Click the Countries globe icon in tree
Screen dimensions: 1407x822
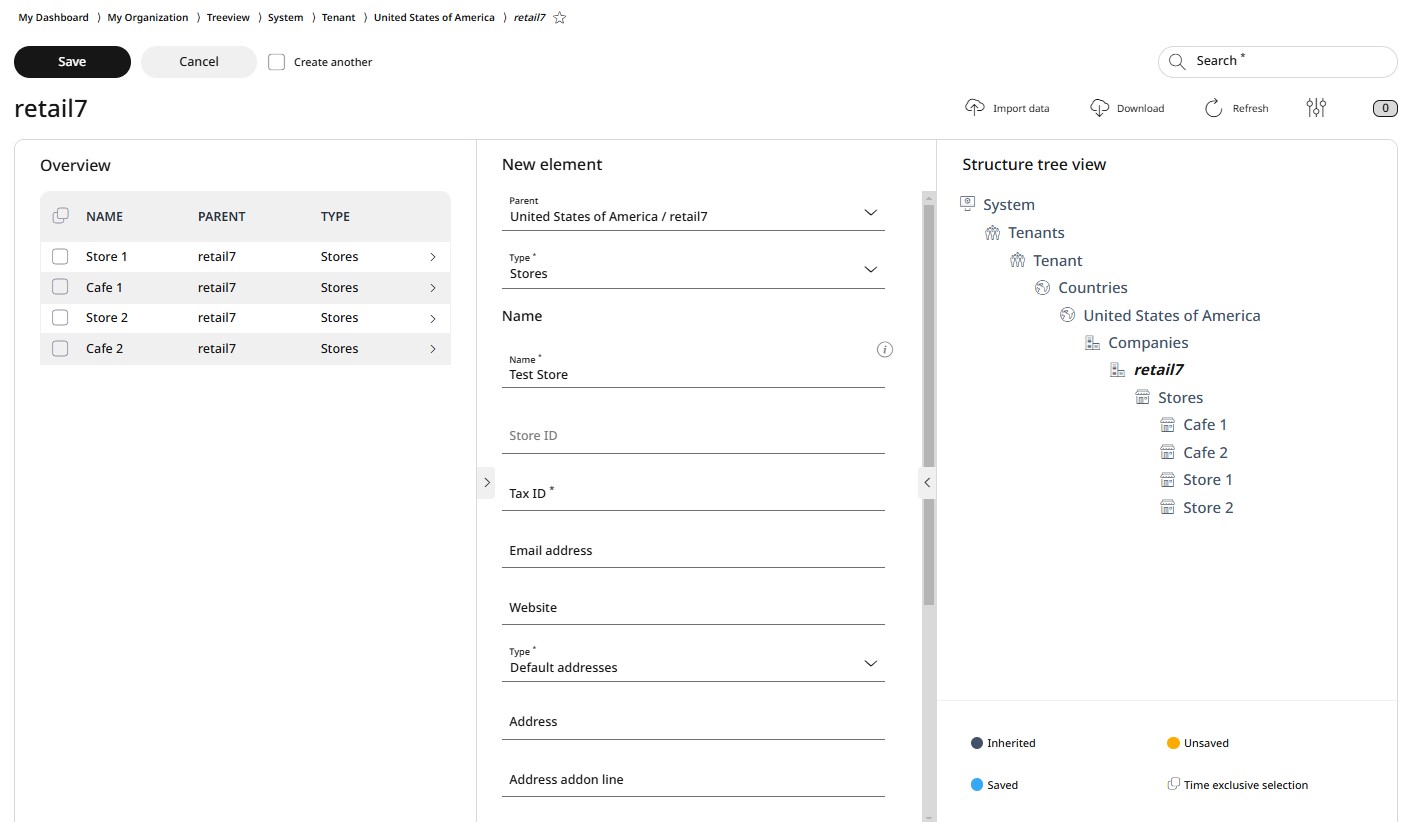point(1042,287)
